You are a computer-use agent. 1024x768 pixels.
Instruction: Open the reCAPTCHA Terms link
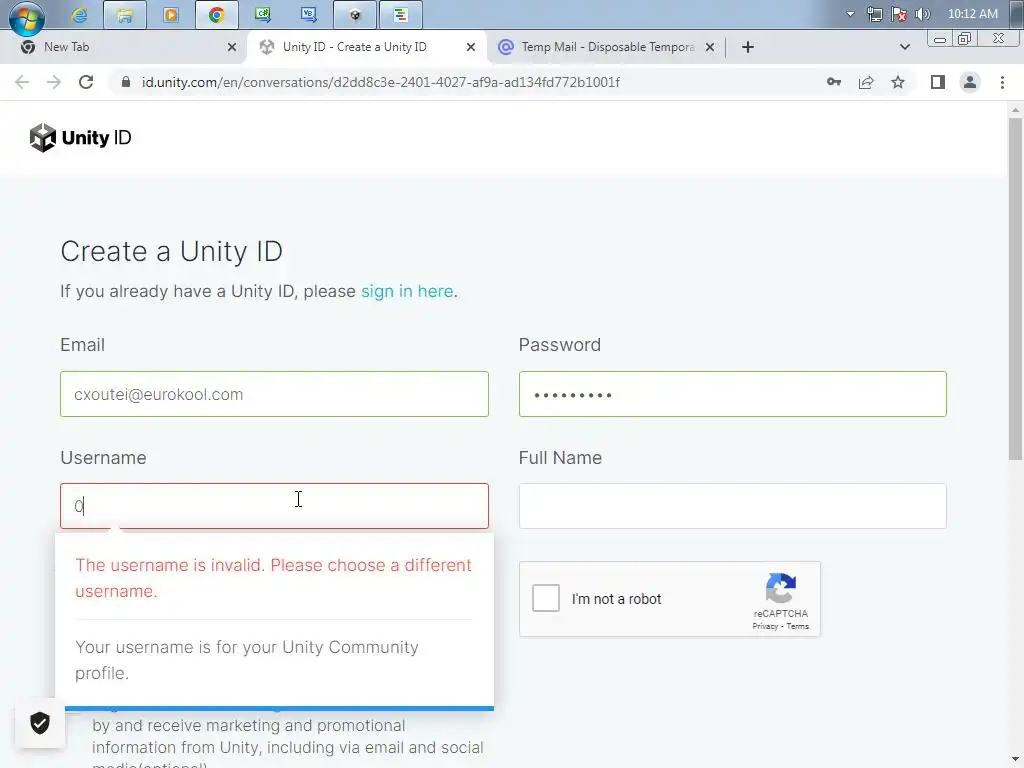[x=797, y=626]
